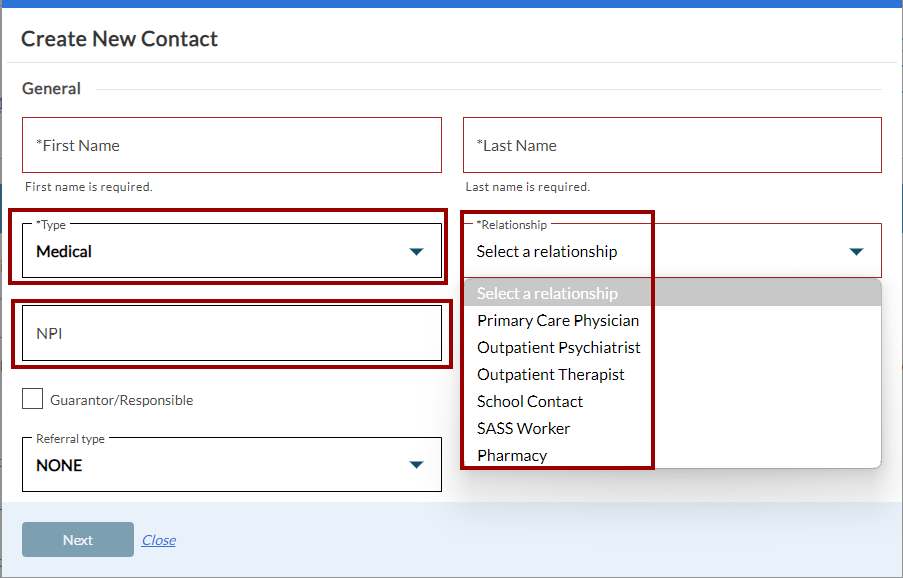
Task: Click the Guarantor/Responsible label text
Action: tap(122, 400)
